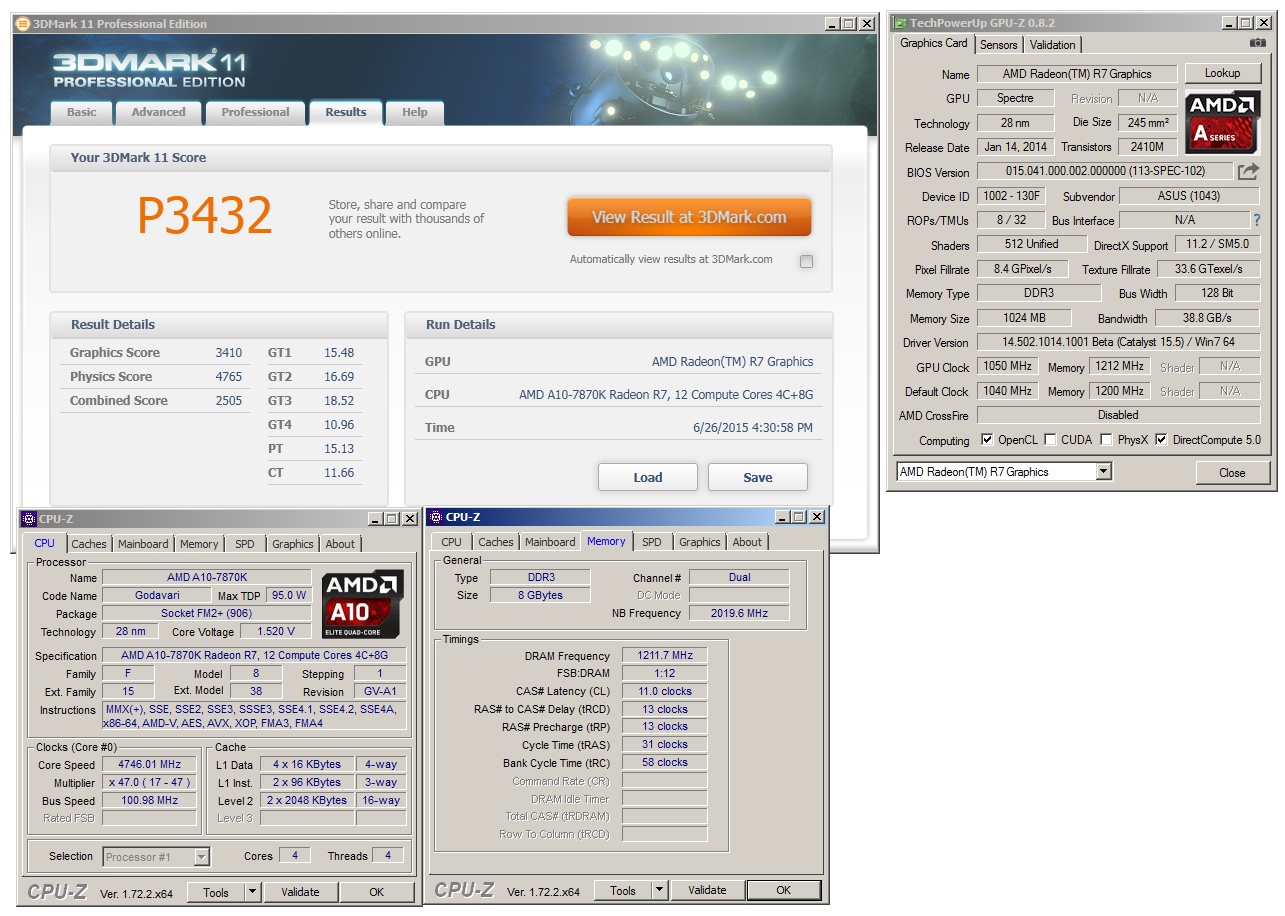
Task: Open SPD tab in left CPU-Z window
Action: (245, 544)
